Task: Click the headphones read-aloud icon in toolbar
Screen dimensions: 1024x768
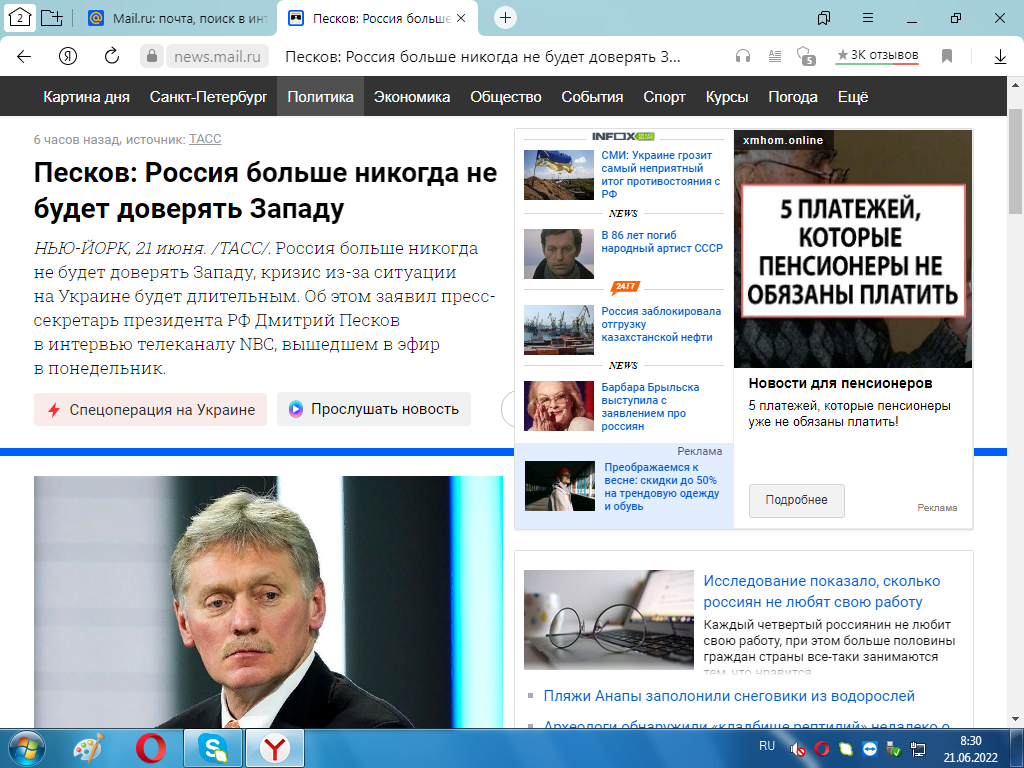Action: [745, 56]
